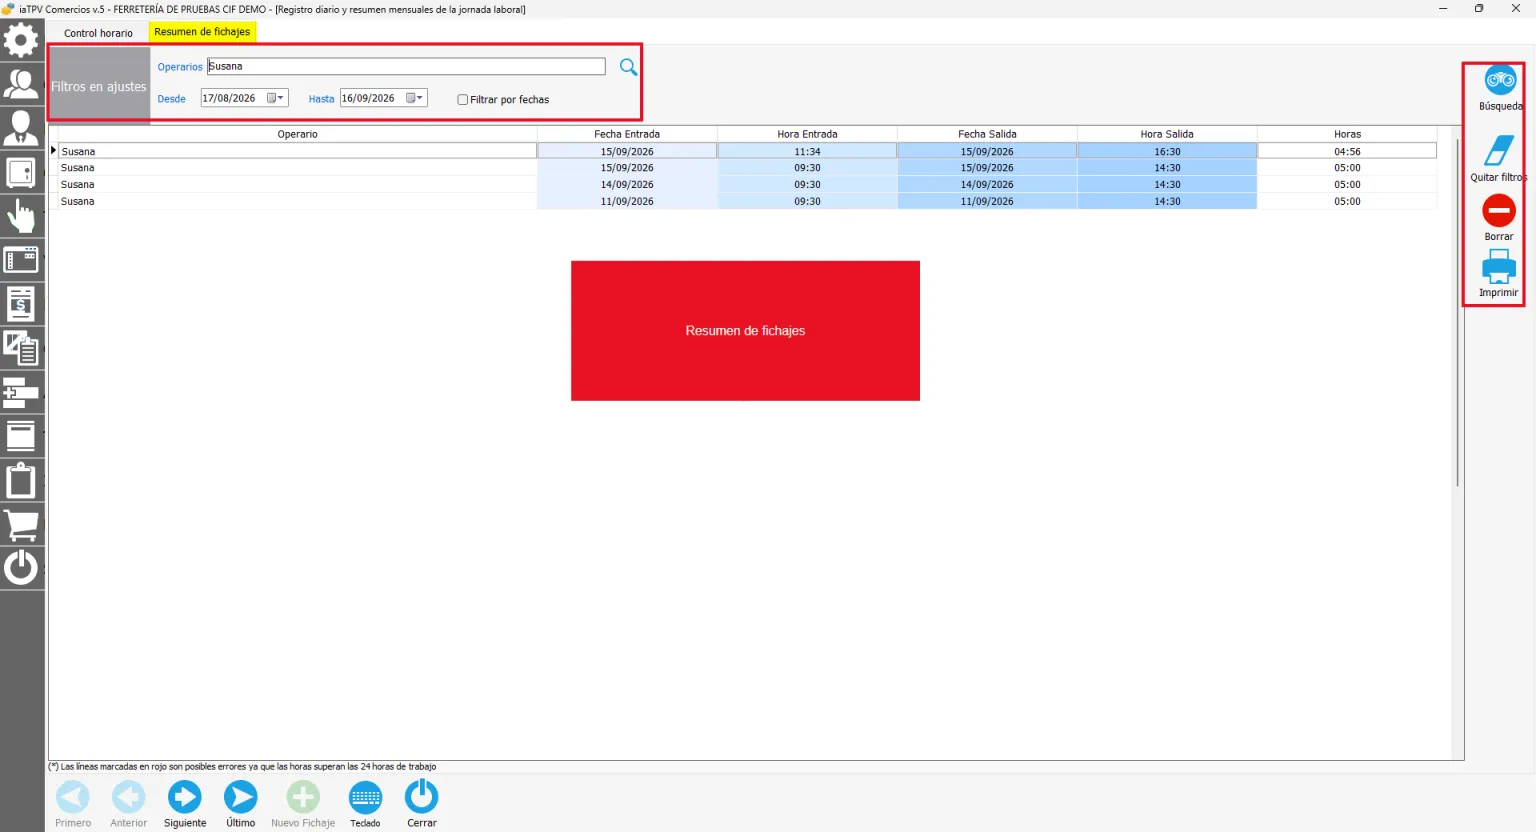Image resolution: width=1536 pixels, height=832 pixels.
Task: Click into the Operarios search field
Action: (406, 66)
